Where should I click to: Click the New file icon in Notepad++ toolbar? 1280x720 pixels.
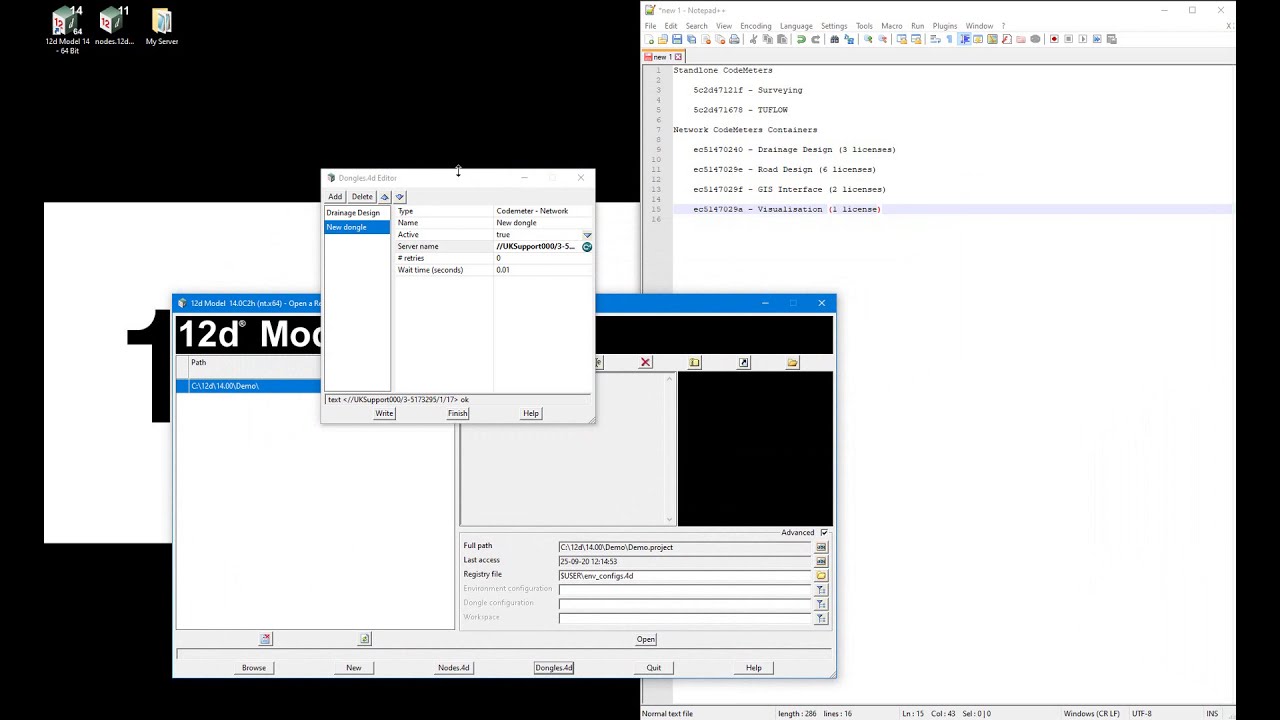tap(648, 39)
